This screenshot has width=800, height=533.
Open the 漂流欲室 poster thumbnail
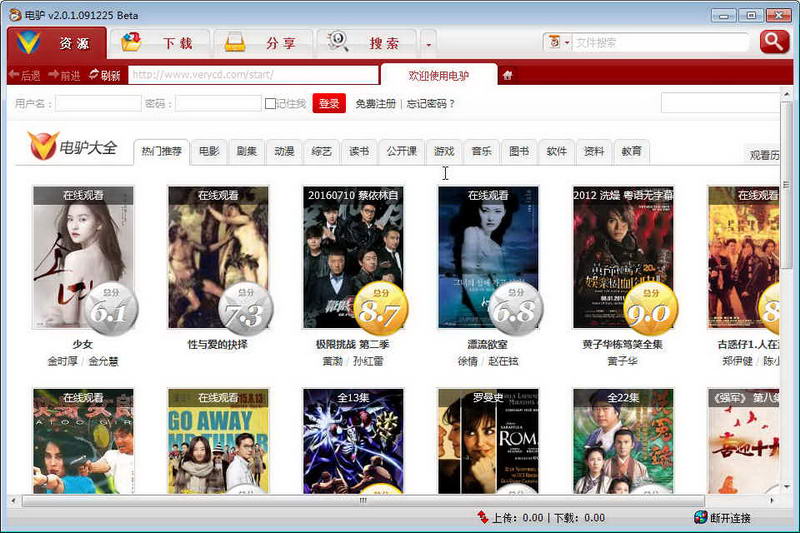[x=488, y=257]
